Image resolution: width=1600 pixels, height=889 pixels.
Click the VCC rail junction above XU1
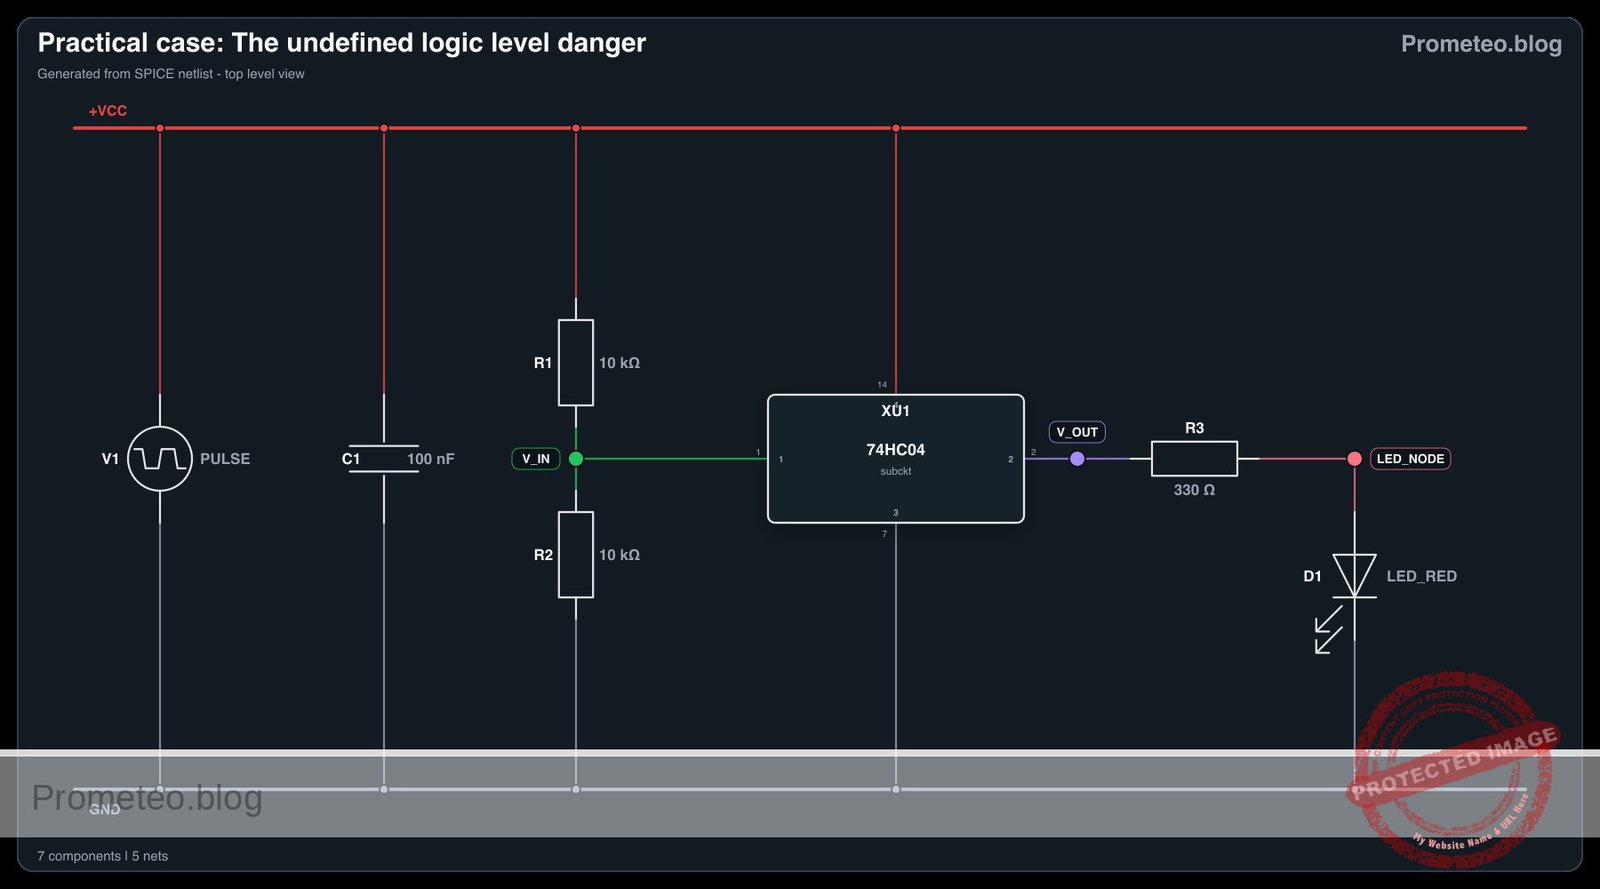pyautogui.click(x=896, y=128)
